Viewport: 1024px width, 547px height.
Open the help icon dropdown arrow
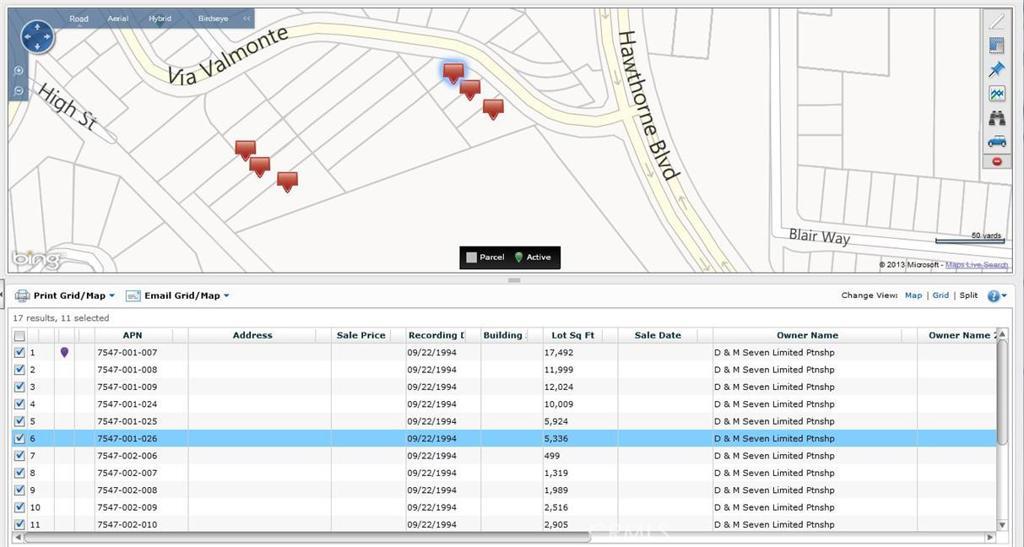1004,296
